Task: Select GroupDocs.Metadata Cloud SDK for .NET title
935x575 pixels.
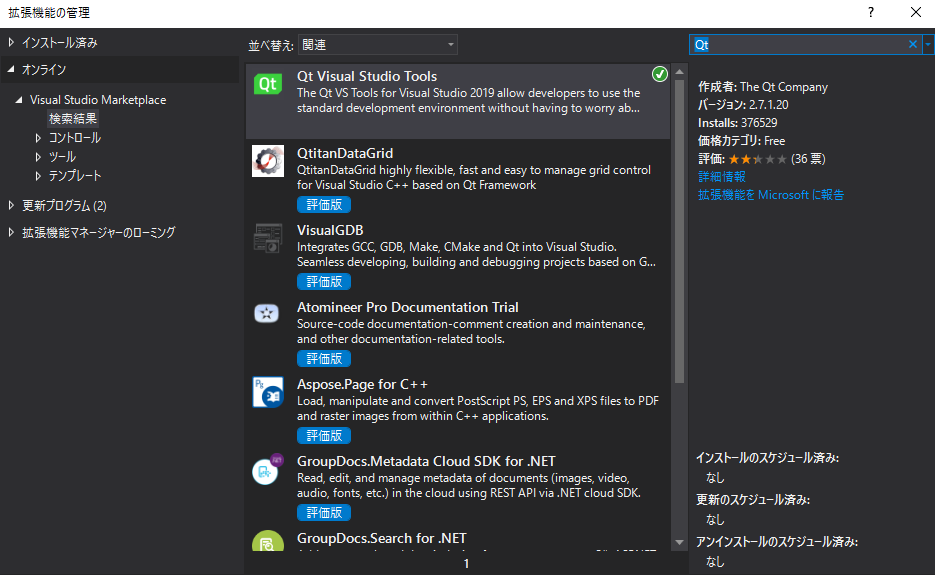Action: pos(426,461)
